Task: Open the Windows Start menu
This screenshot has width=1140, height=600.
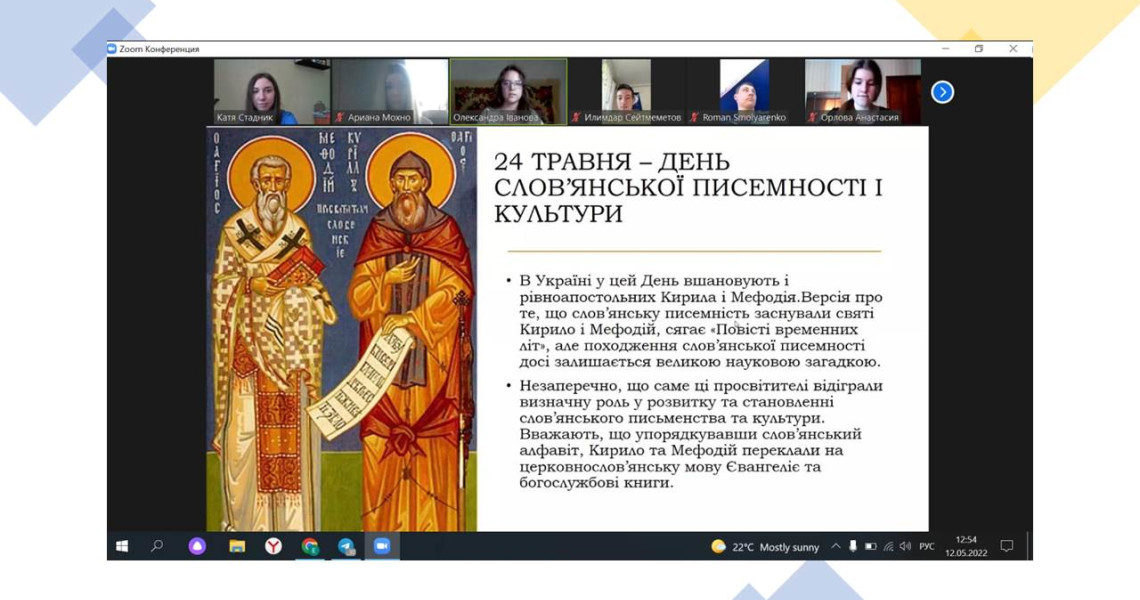Action: click(x=122, y=546)
